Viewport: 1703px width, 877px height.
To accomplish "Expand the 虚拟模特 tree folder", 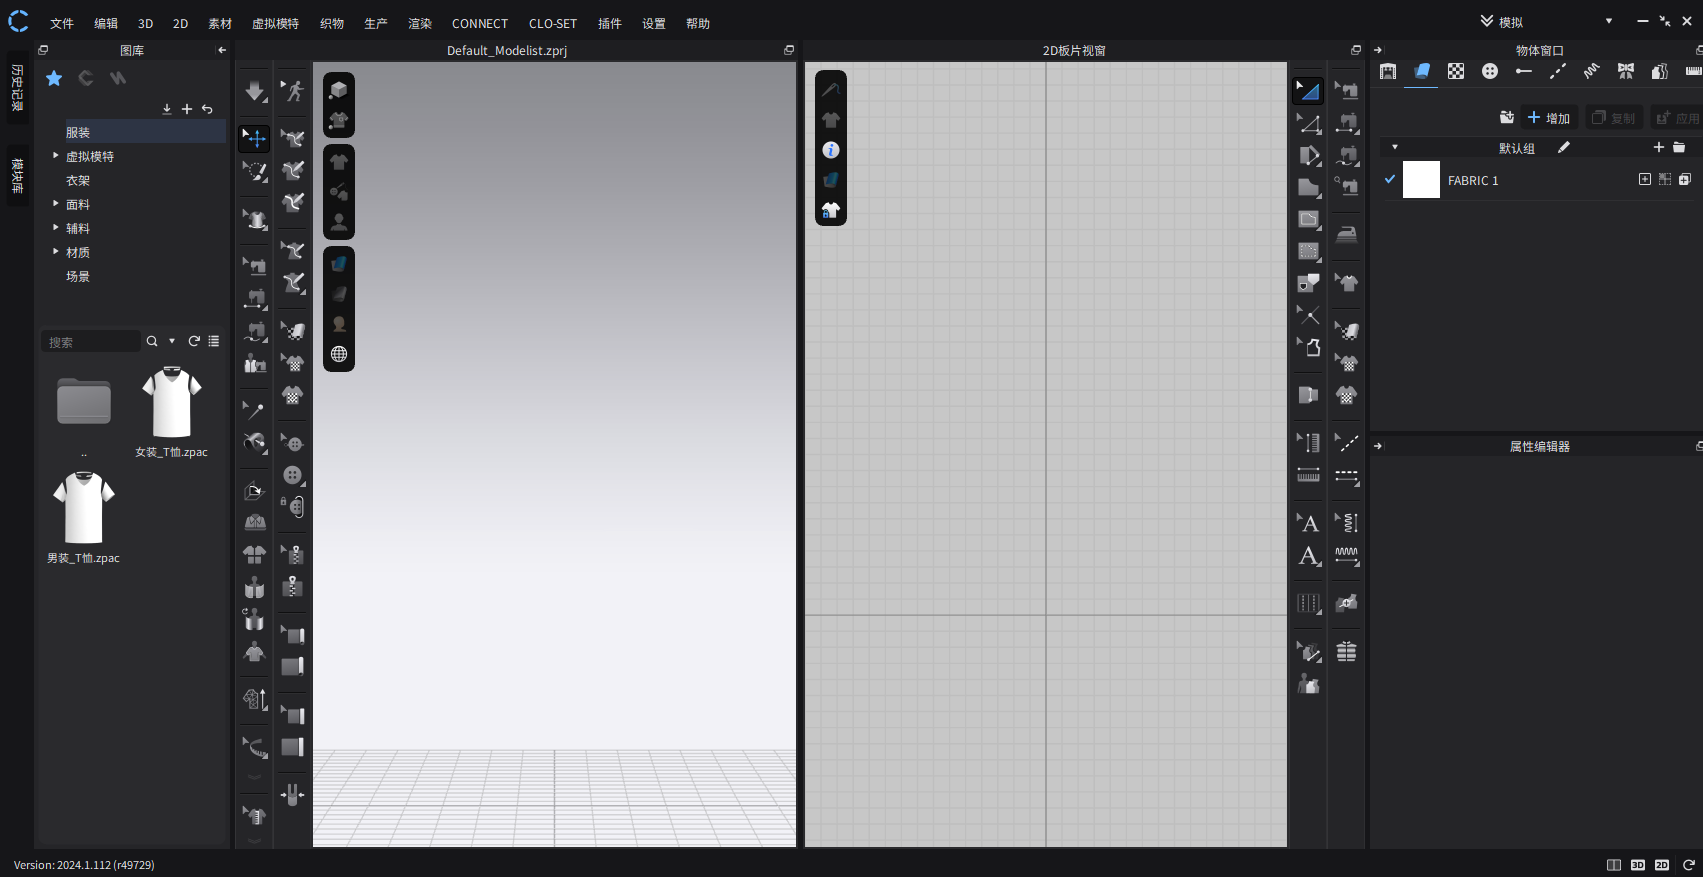I will [56, 156].
